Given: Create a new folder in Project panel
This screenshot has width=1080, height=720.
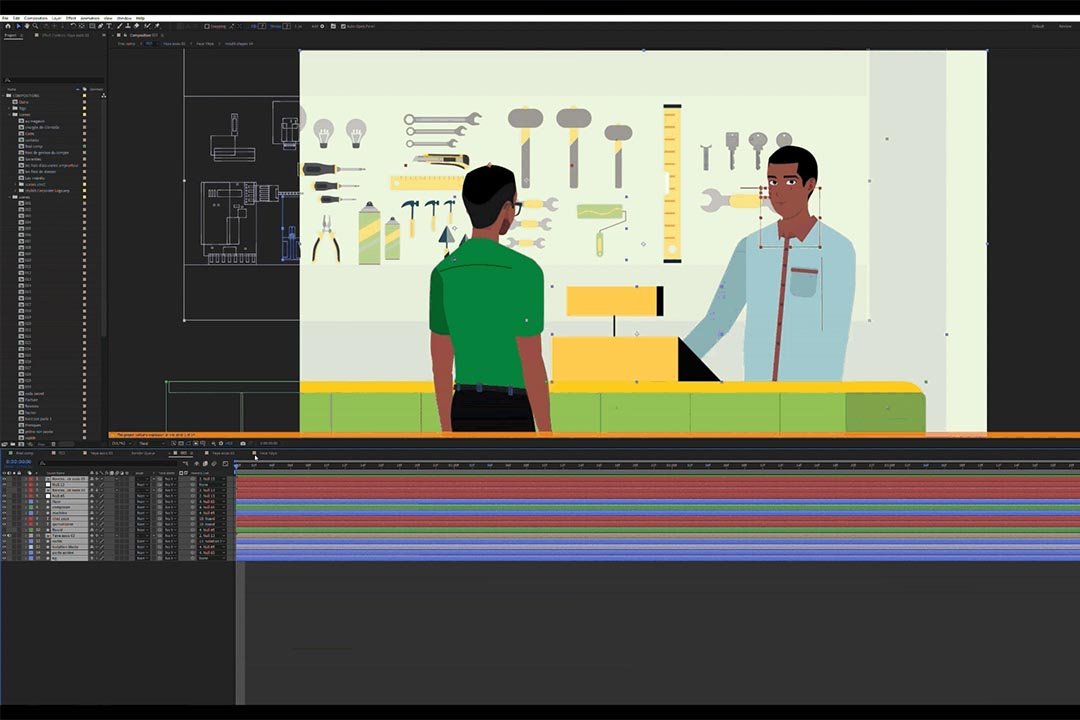Looking at the screenshot, I should pyautogui.click(x=12, y=444).
